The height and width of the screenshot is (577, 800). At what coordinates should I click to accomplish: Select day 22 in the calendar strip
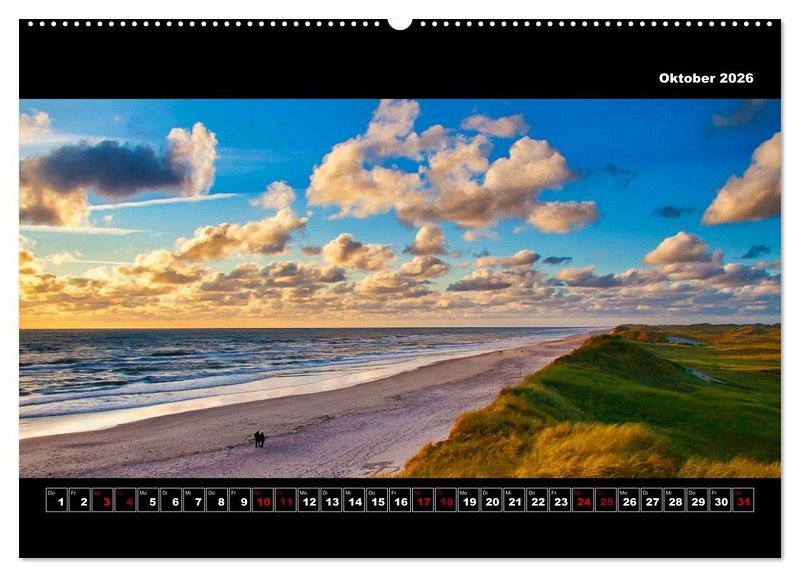[537, 500]
